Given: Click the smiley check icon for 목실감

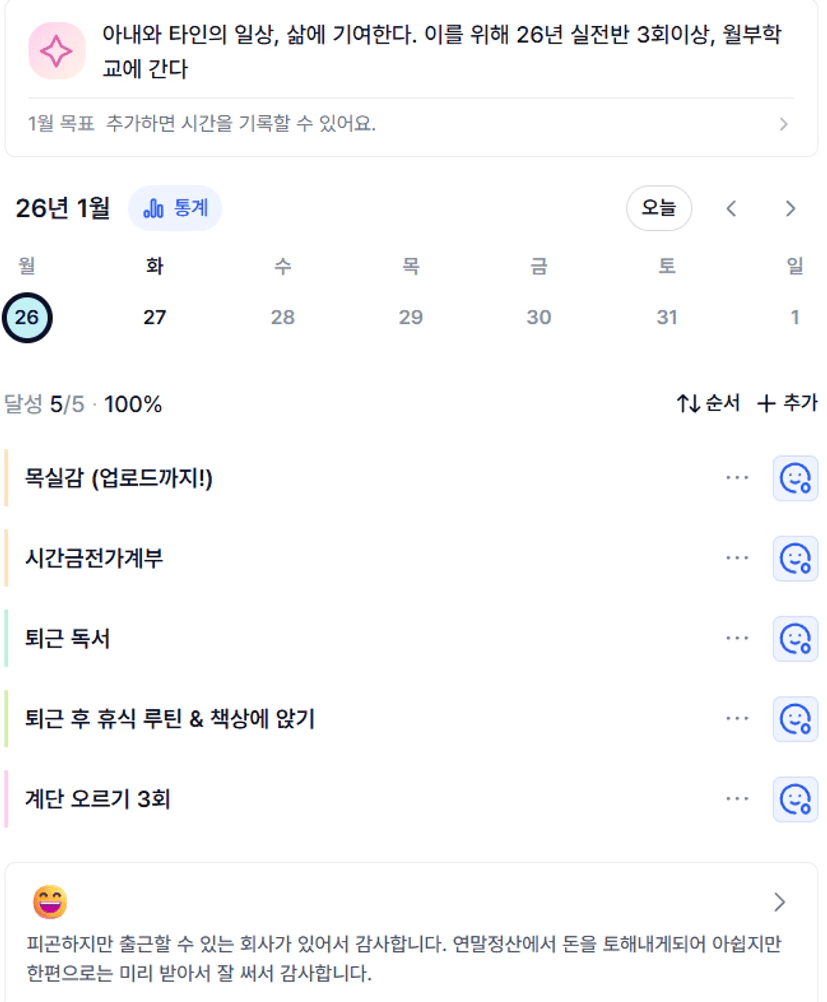Looking at the screenshot, I should pyautogui.click(x=795, y=479).
